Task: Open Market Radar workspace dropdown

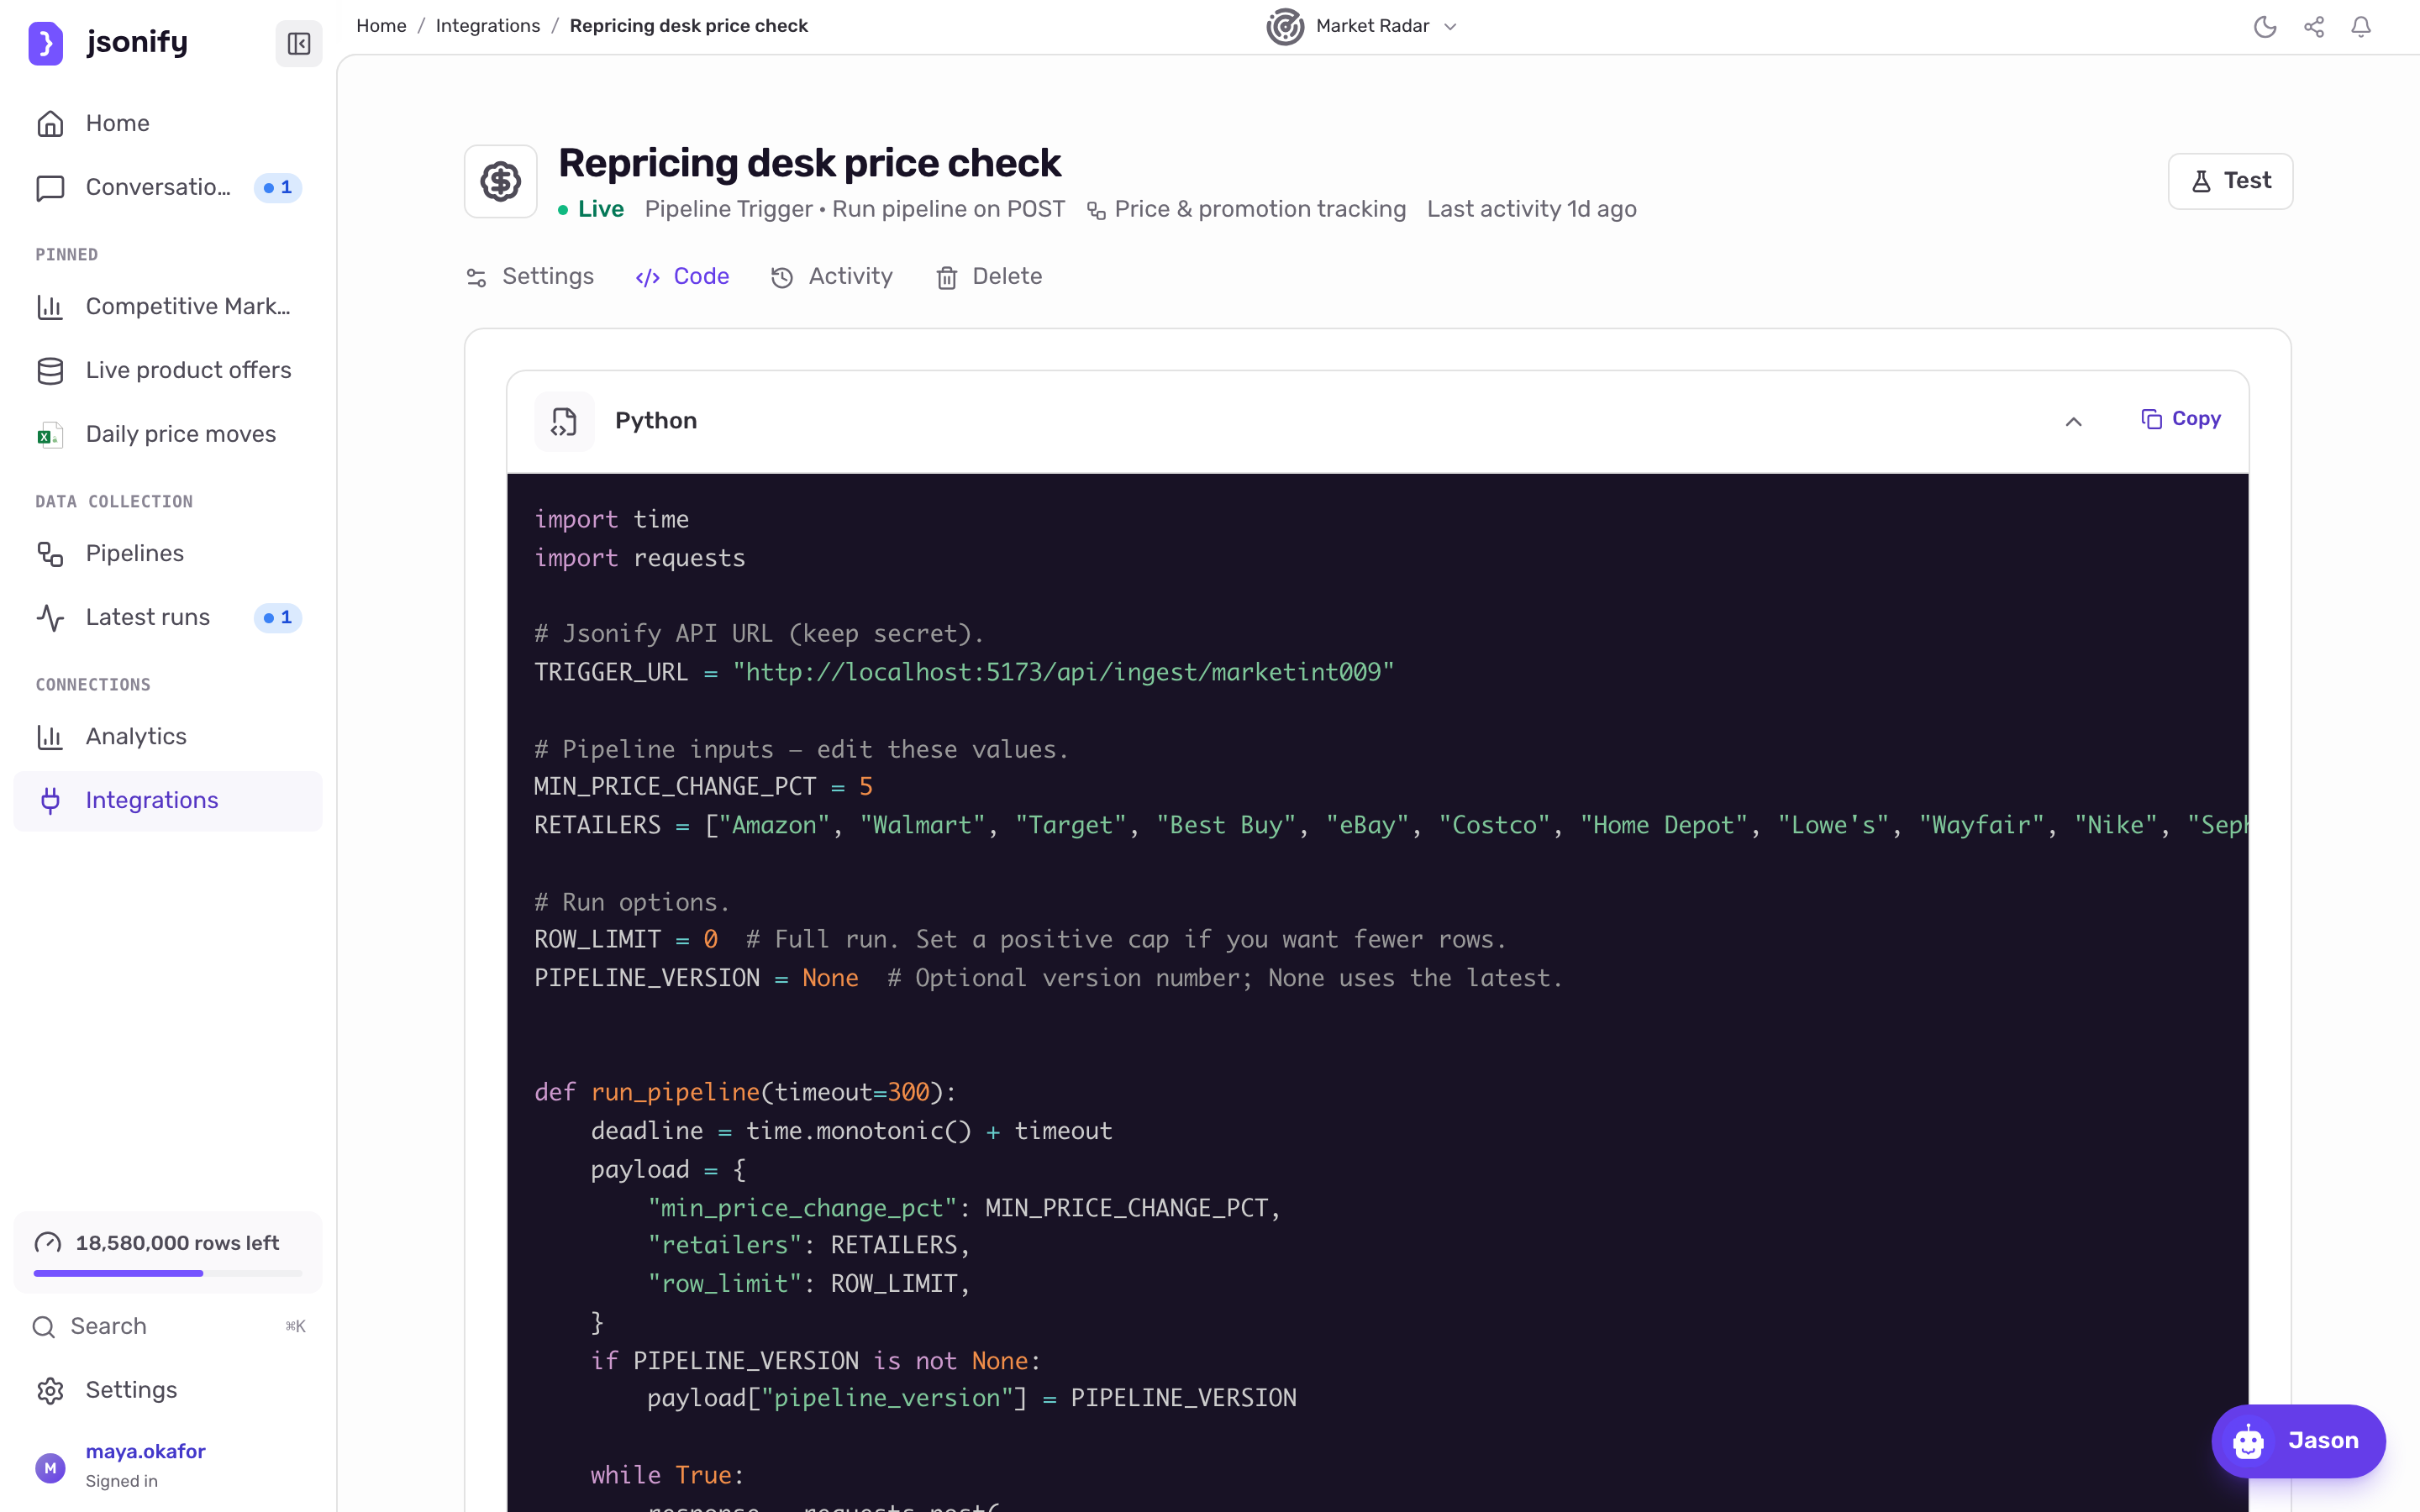Action: 1362,27
